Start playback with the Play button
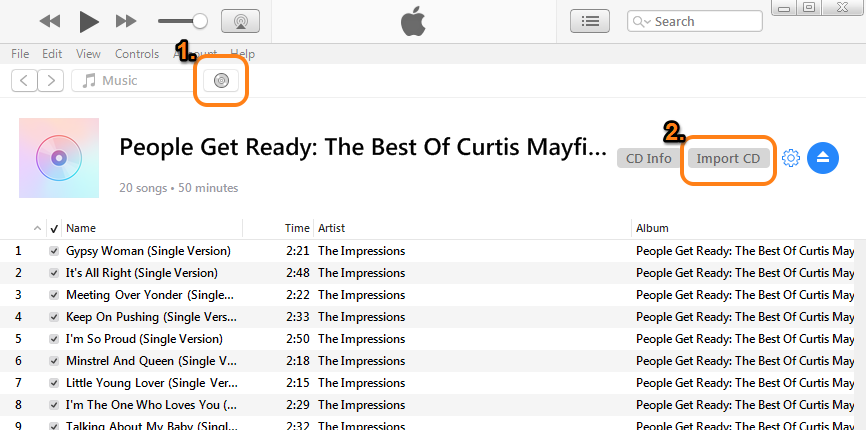The width and height of the screenshot is (866, 430). point(89,22)
